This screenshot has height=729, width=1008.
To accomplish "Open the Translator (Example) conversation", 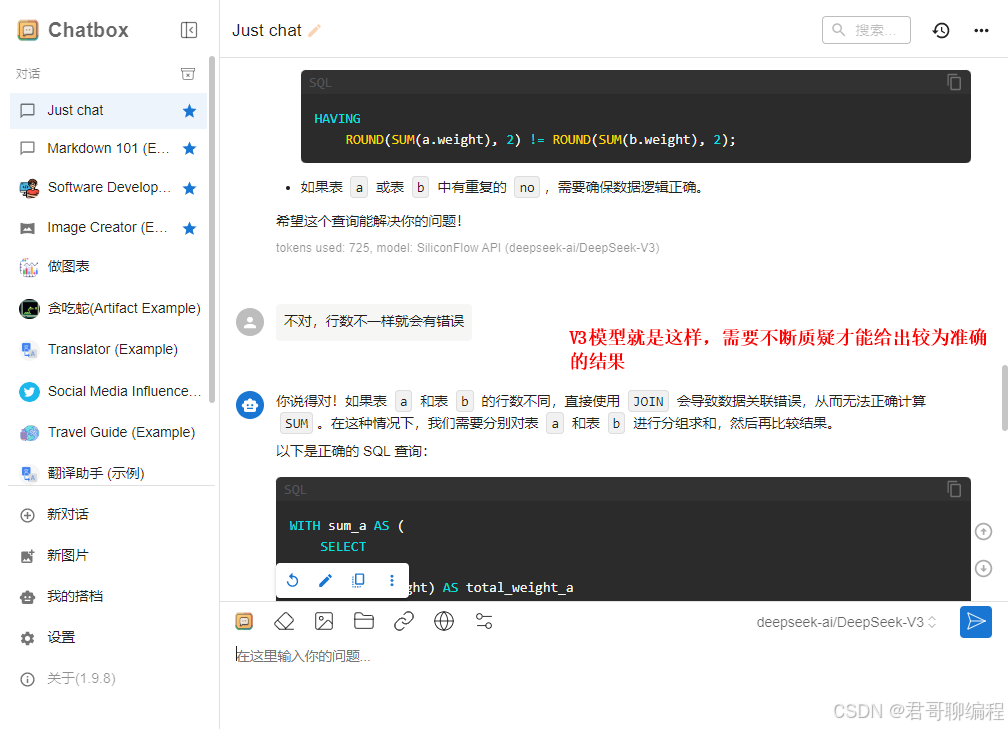I will tap(109, 349).
